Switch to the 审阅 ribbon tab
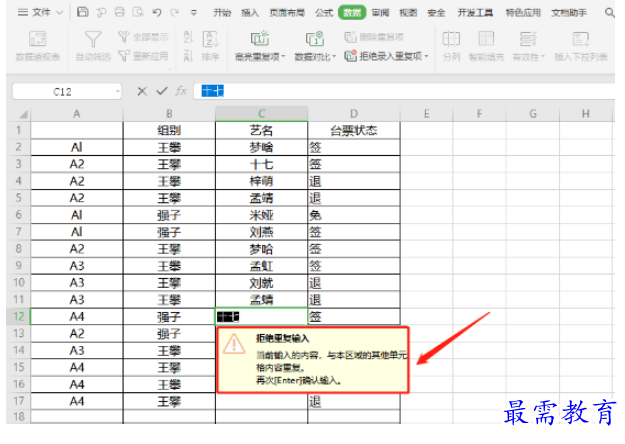Screen dimensions: 625x444 pyautogui.click(x=380, y=13)
